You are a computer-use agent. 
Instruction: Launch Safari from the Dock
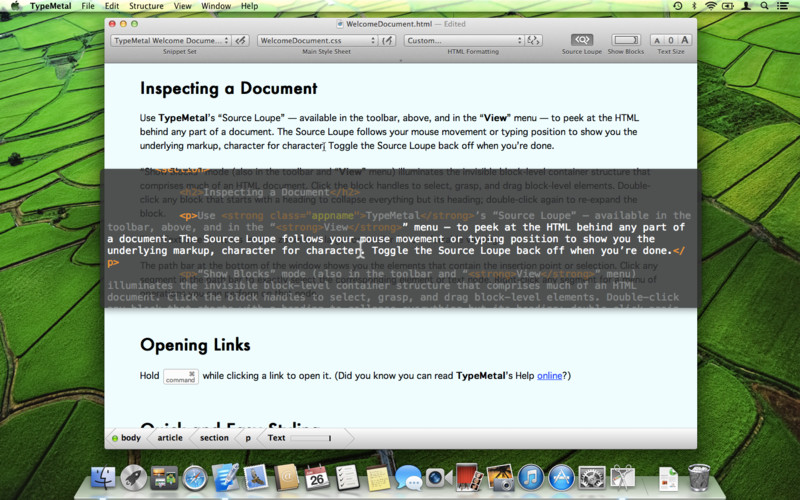194,478
